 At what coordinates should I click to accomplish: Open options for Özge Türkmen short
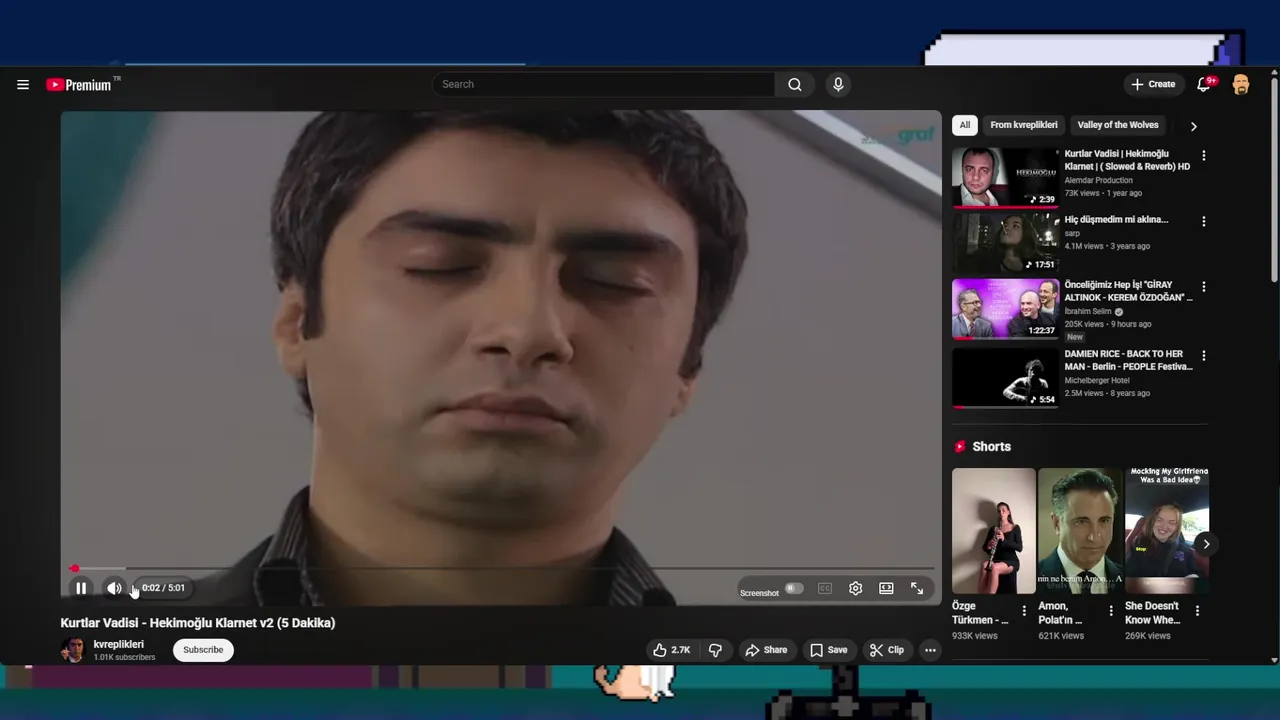point(1024,610)
